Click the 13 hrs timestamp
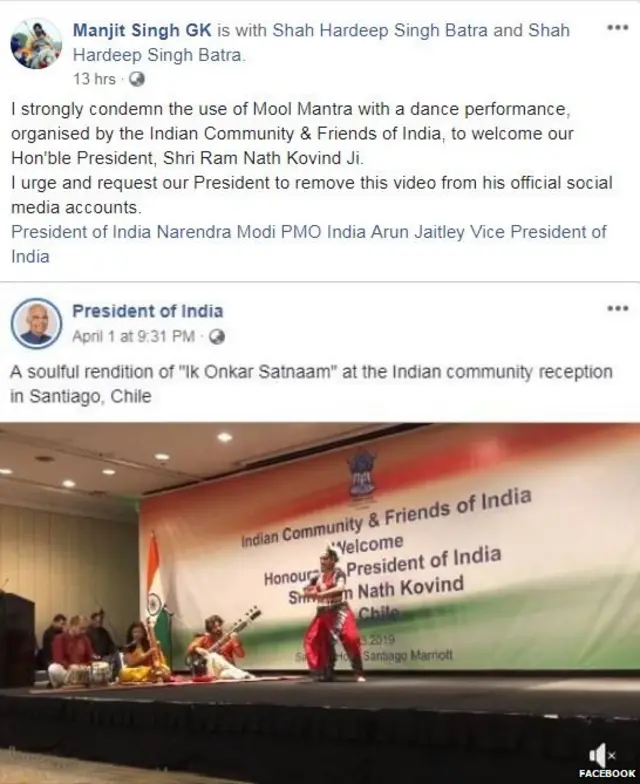This screenshot has width=640, height=784. click(x=94, y=79)
